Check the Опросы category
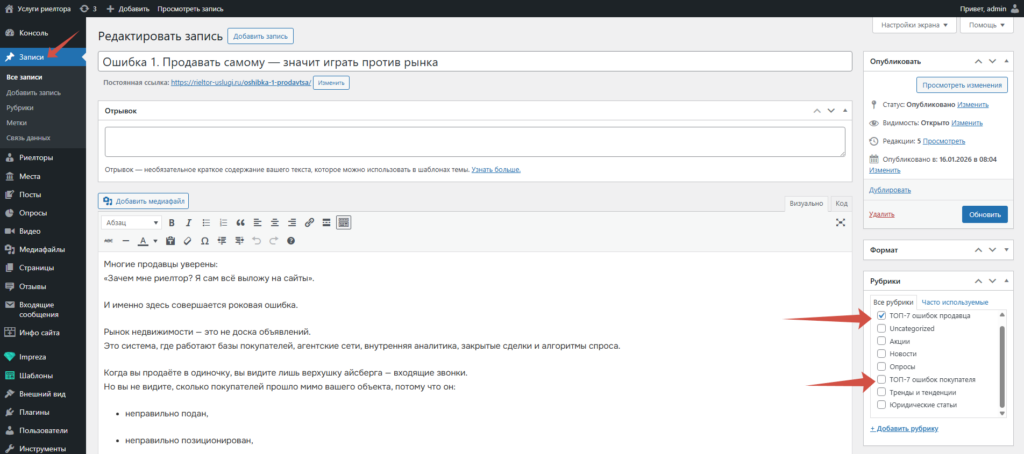Screen dimensions: 1024x454 (x=882, y=366)
